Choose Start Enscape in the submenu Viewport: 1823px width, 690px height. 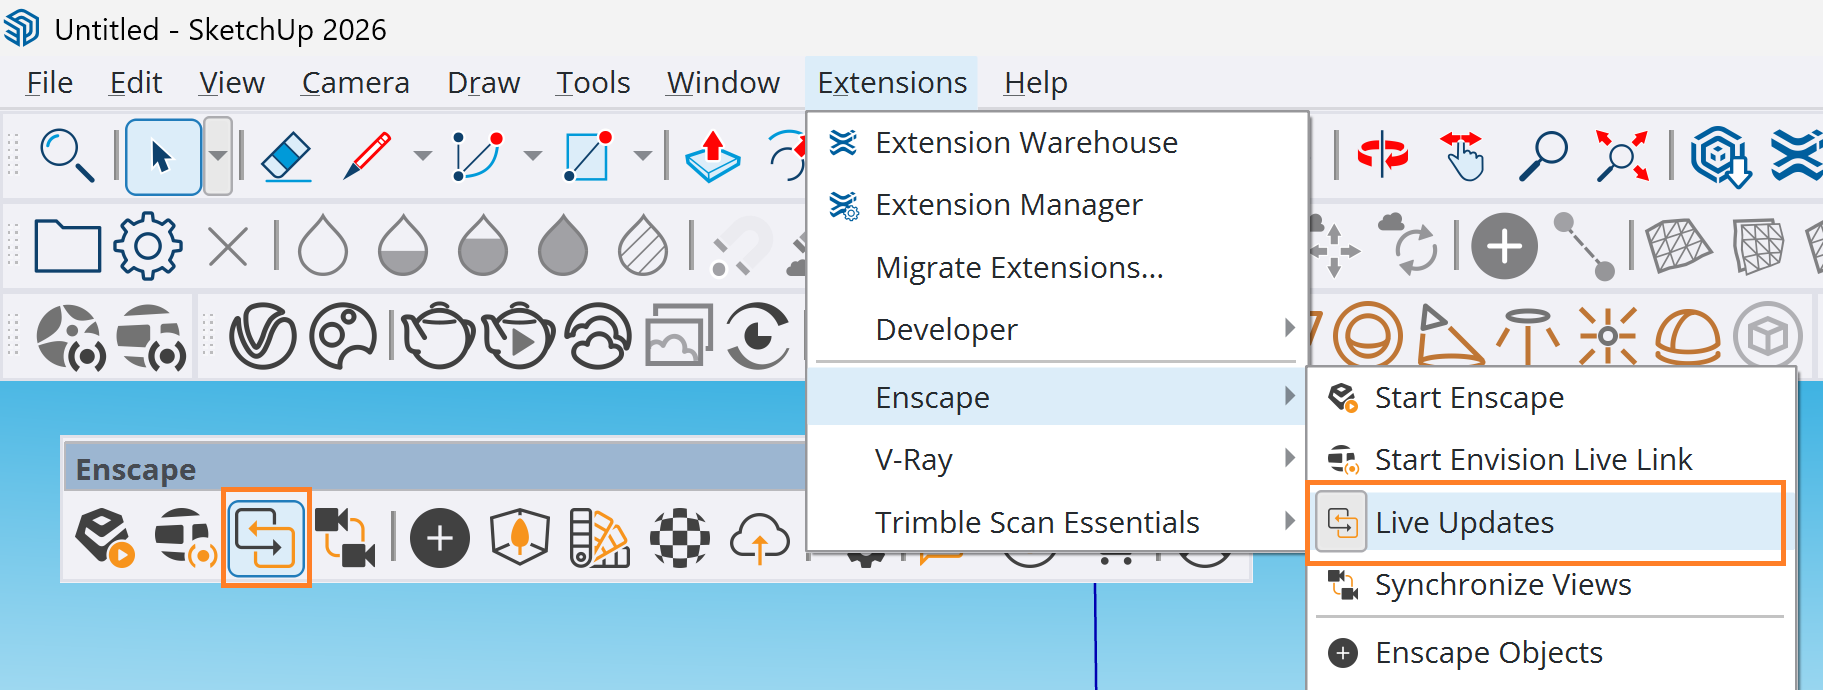pos(1552,398)
